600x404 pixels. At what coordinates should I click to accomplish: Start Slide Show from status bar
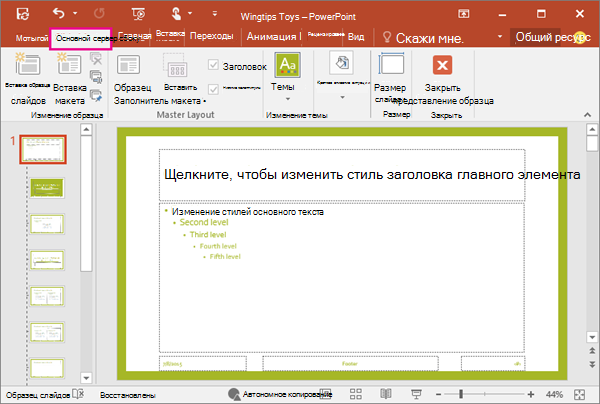(416, 394)
